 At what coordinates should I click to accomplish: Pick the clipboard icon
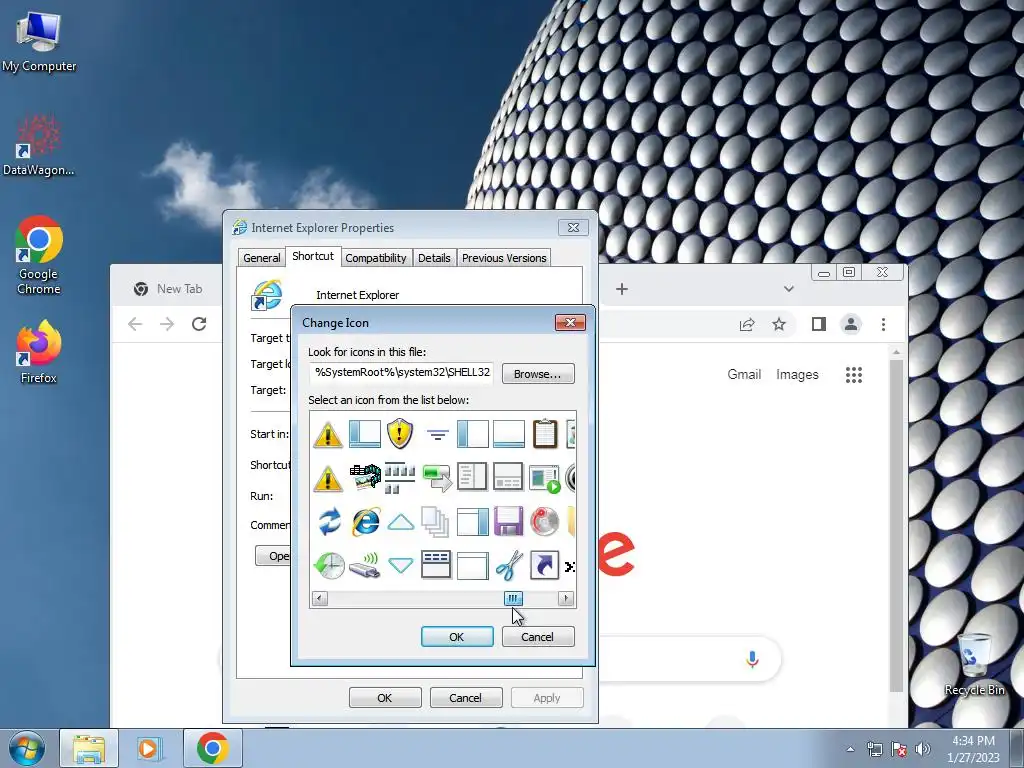(x=545, y=434)
